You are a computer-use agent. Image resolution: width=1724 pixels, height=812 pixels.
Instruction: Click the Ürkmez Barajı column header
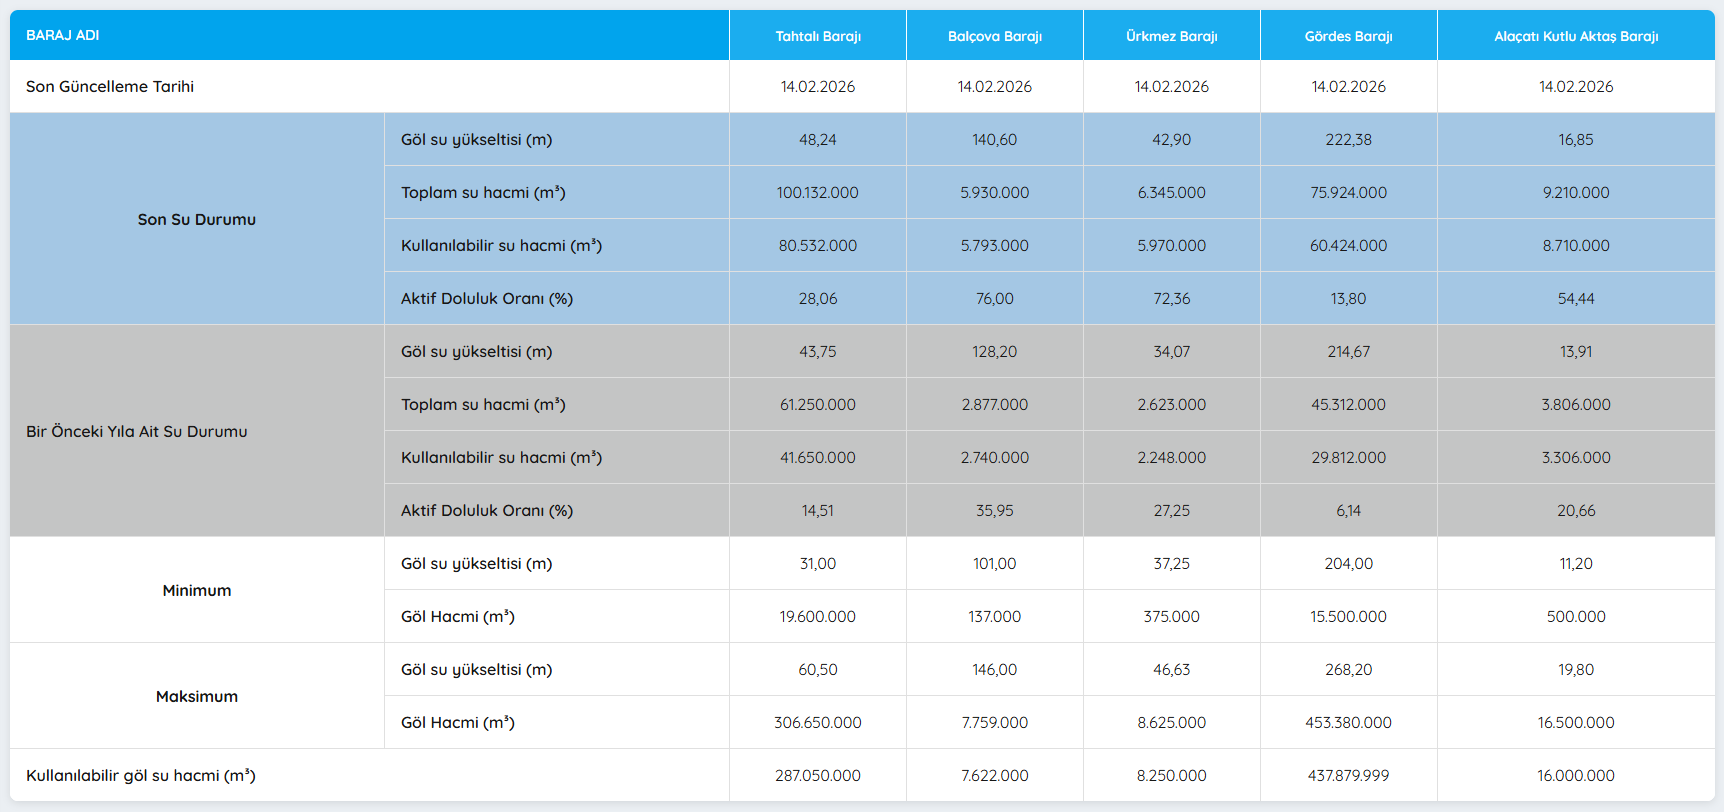(1171, 36)
